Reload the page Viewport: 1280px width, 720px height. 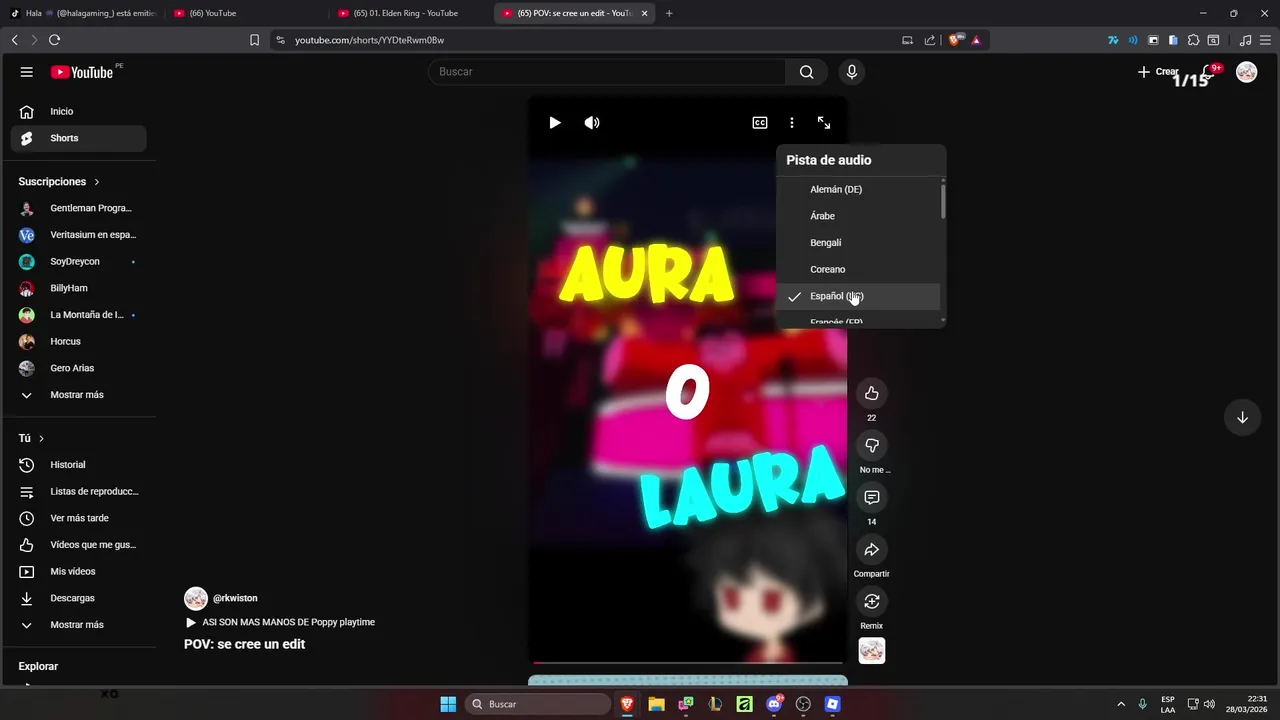coord(54,40)
